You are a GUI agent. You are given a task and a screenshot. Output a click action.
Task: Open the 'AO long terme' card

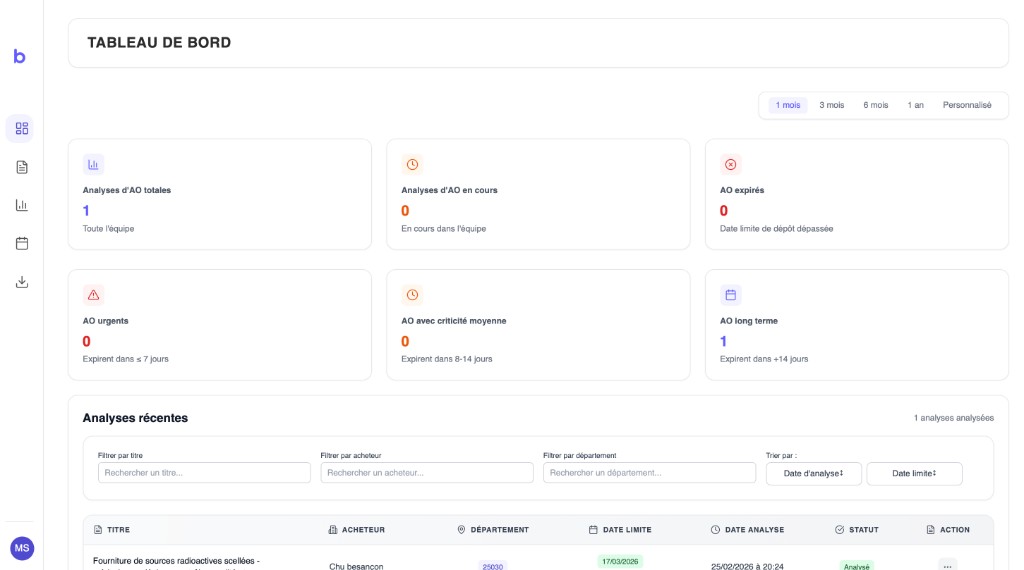click(856, 325)
